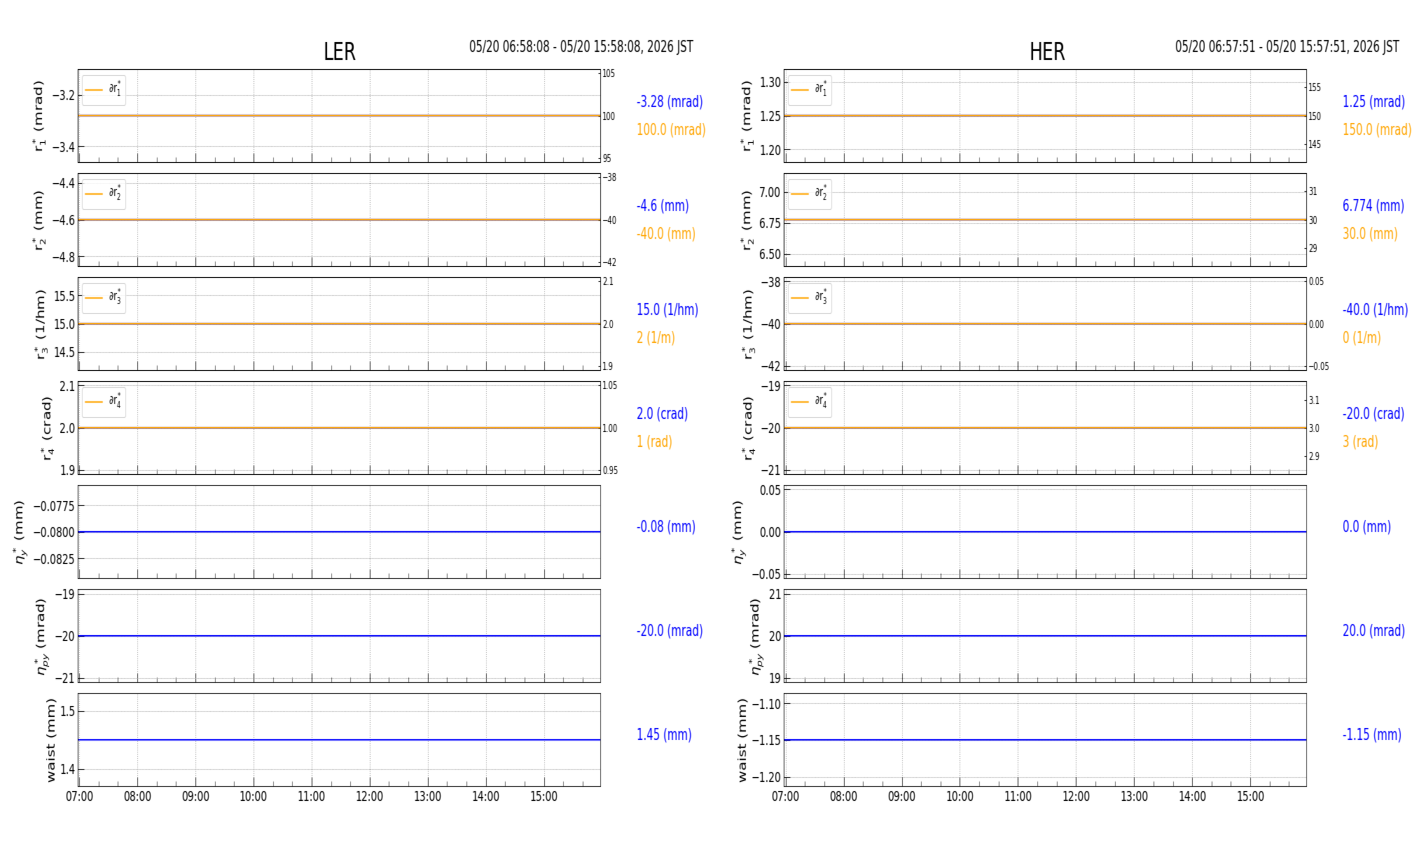Click the ∂r3* legend in the HER plot
1412x864 pixels.
tap(810, 298)
